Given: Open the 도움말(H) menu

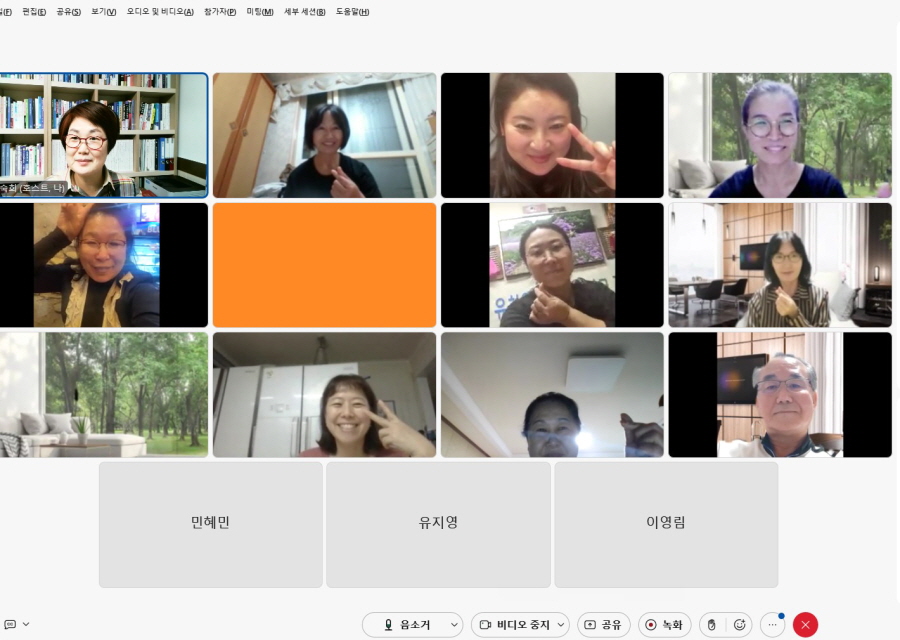Looking at the screenshot, I should 352,12.
